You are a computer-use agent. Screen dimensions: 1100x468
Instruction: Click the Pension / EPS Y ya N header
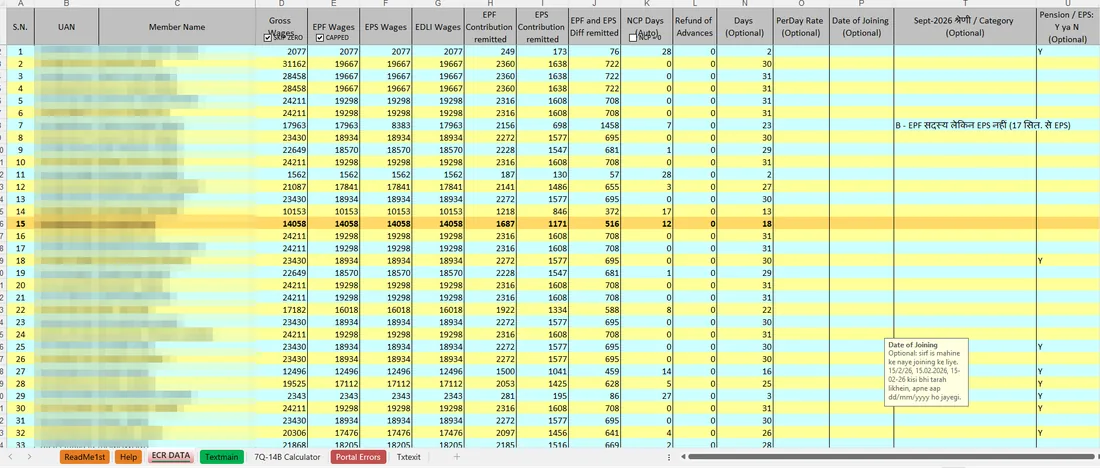[1068, 27]
